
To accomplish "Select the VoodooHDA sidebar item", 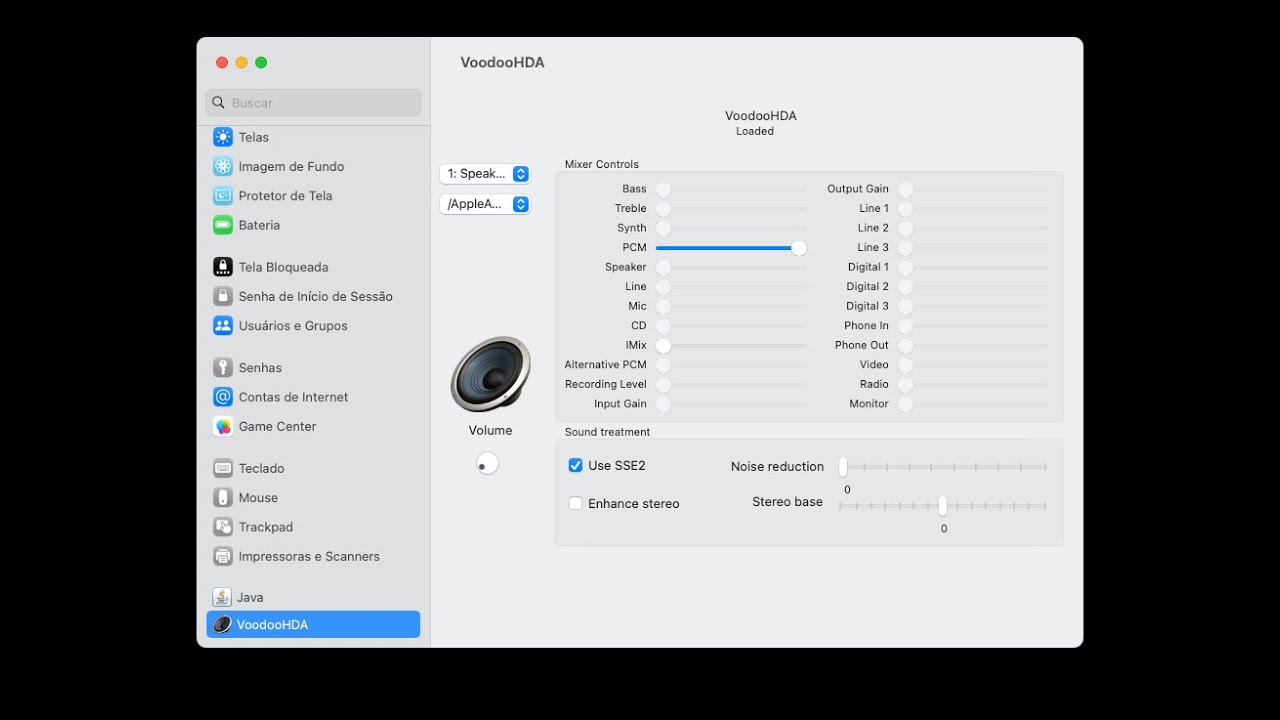I will pyautogui.click(x=313, y=624).
